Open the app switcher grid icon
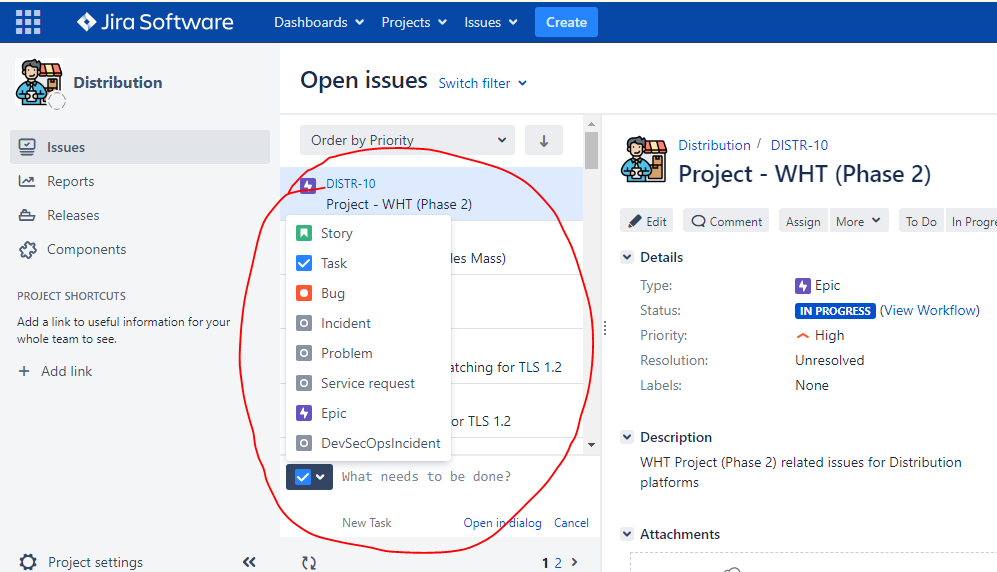 click(x=28, y=22)
